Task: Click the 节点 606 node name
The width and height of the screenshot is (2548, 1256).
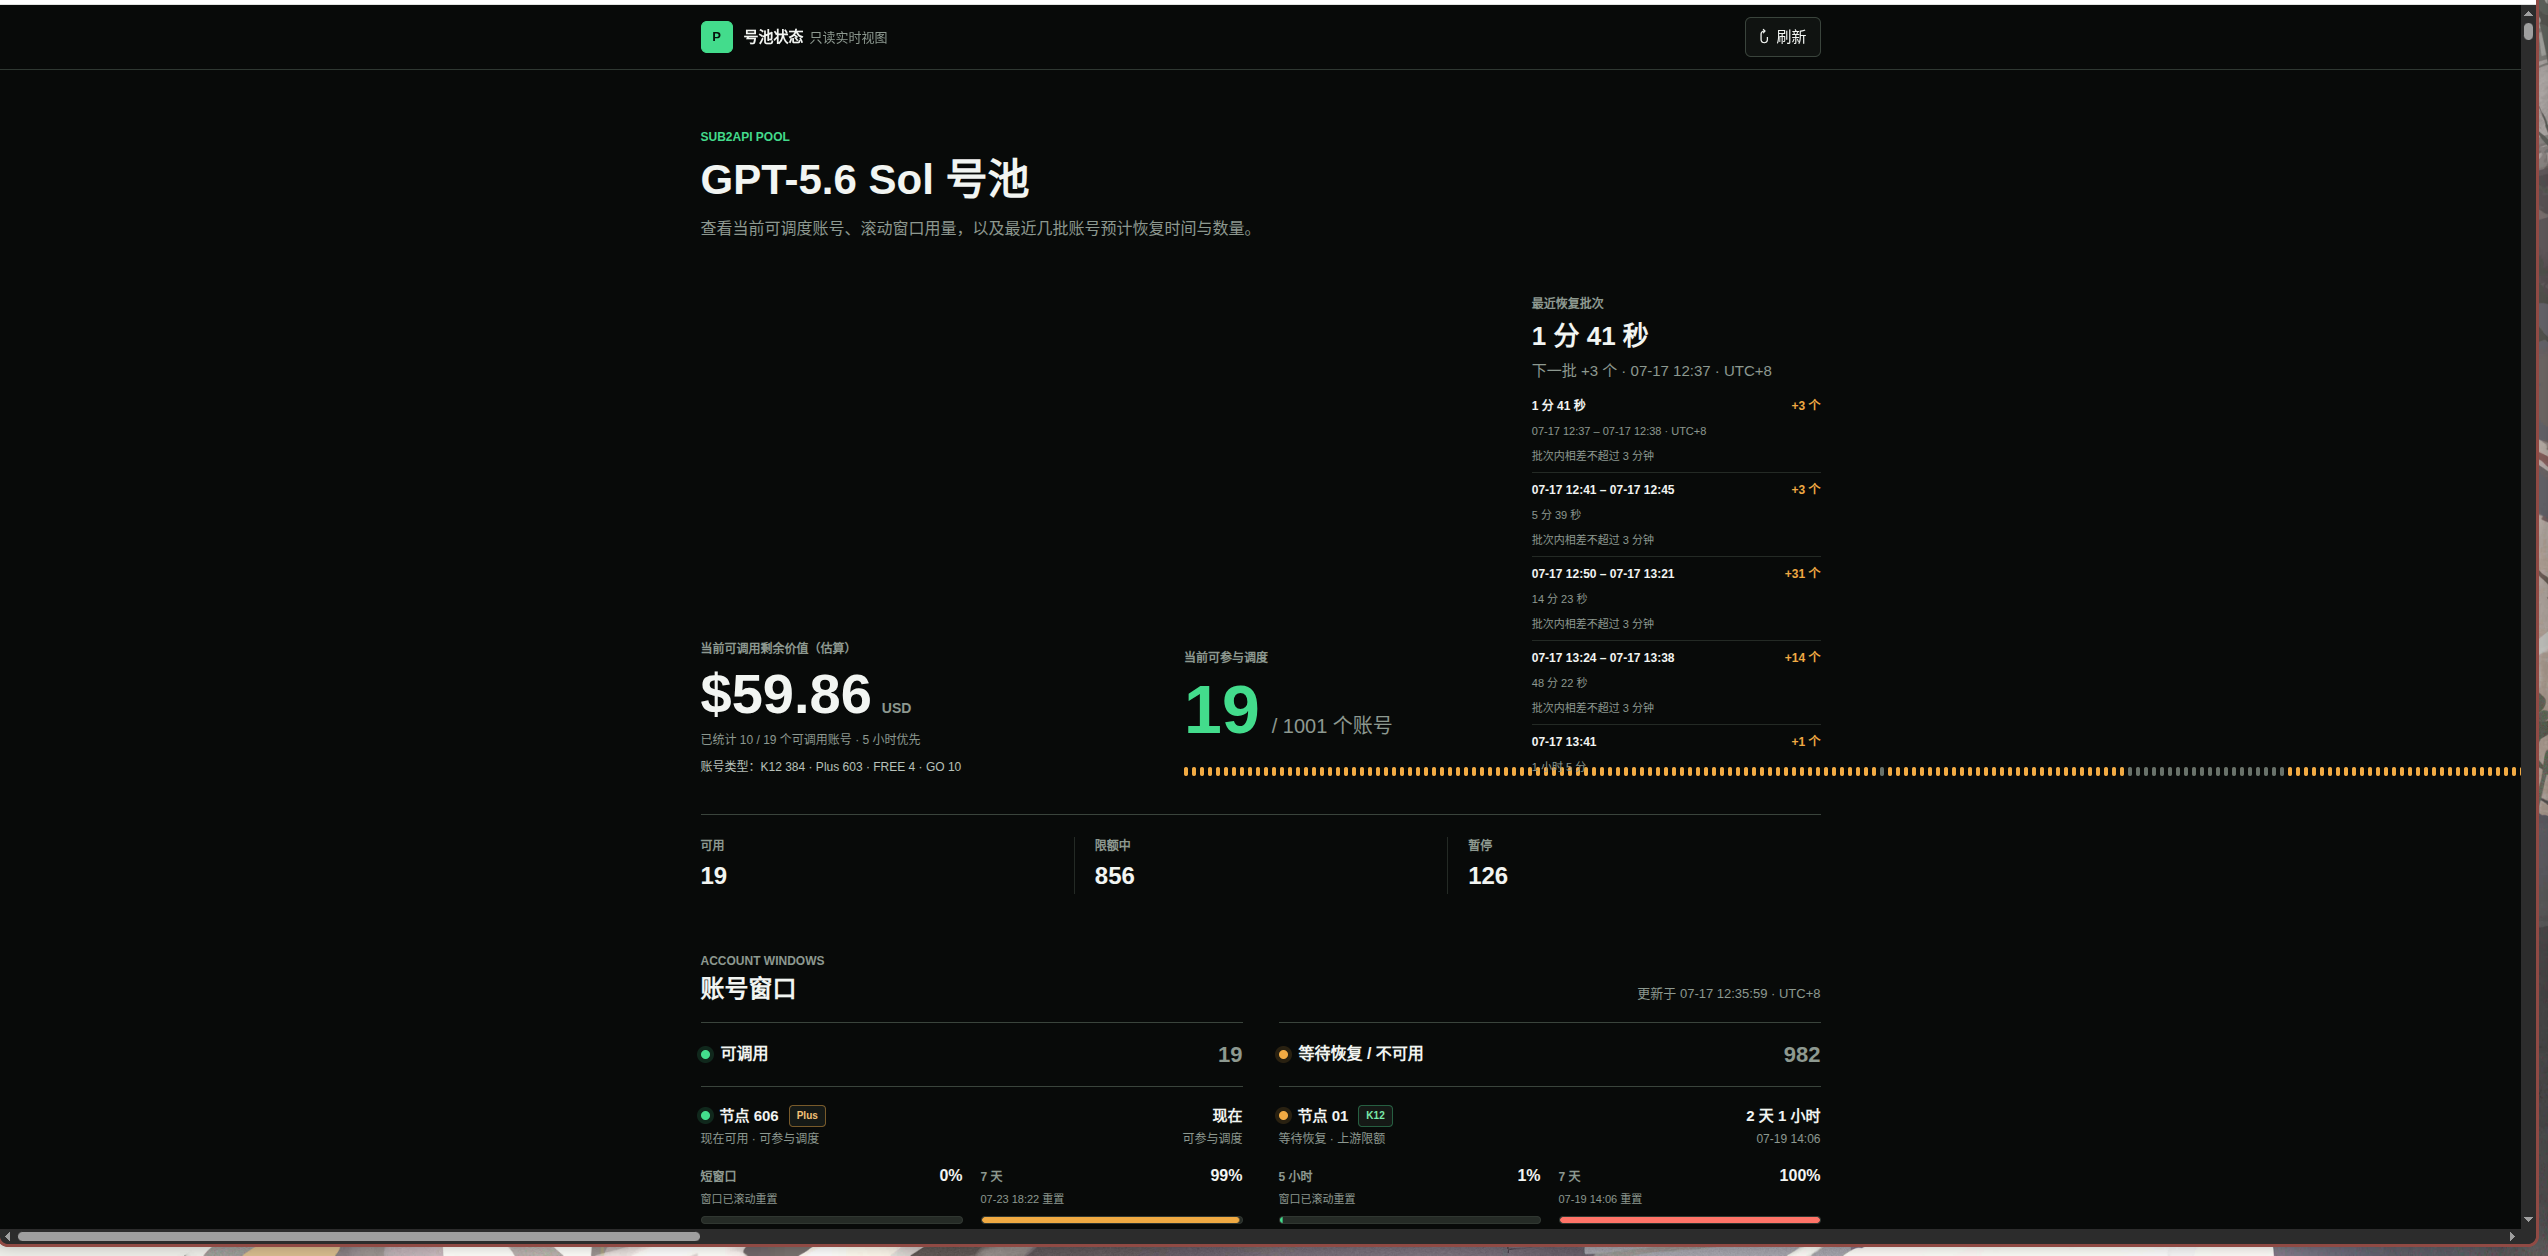Action: (749, 1116)
